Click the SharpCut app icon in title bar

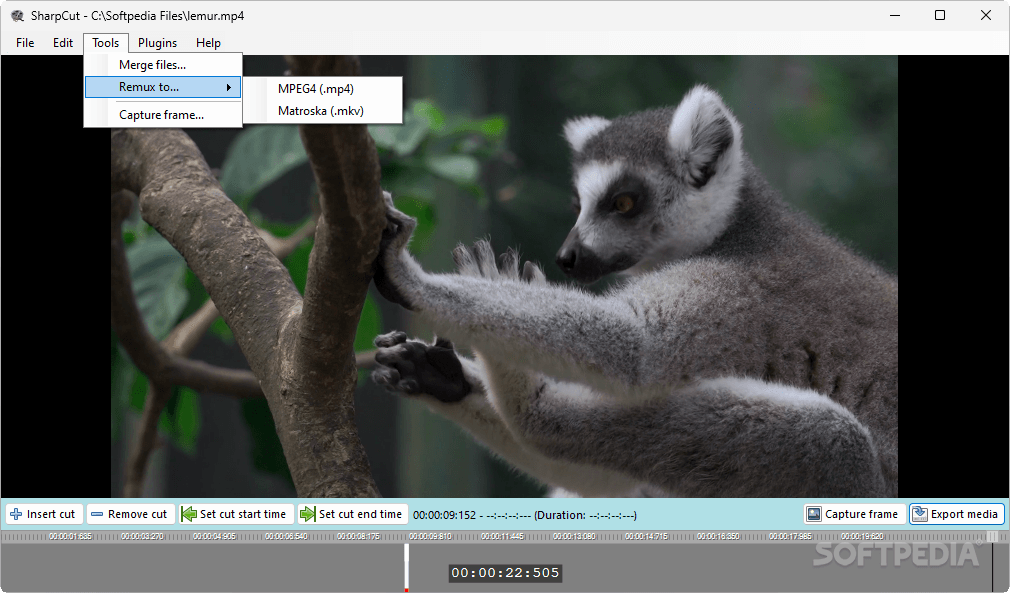coord(17,15)
